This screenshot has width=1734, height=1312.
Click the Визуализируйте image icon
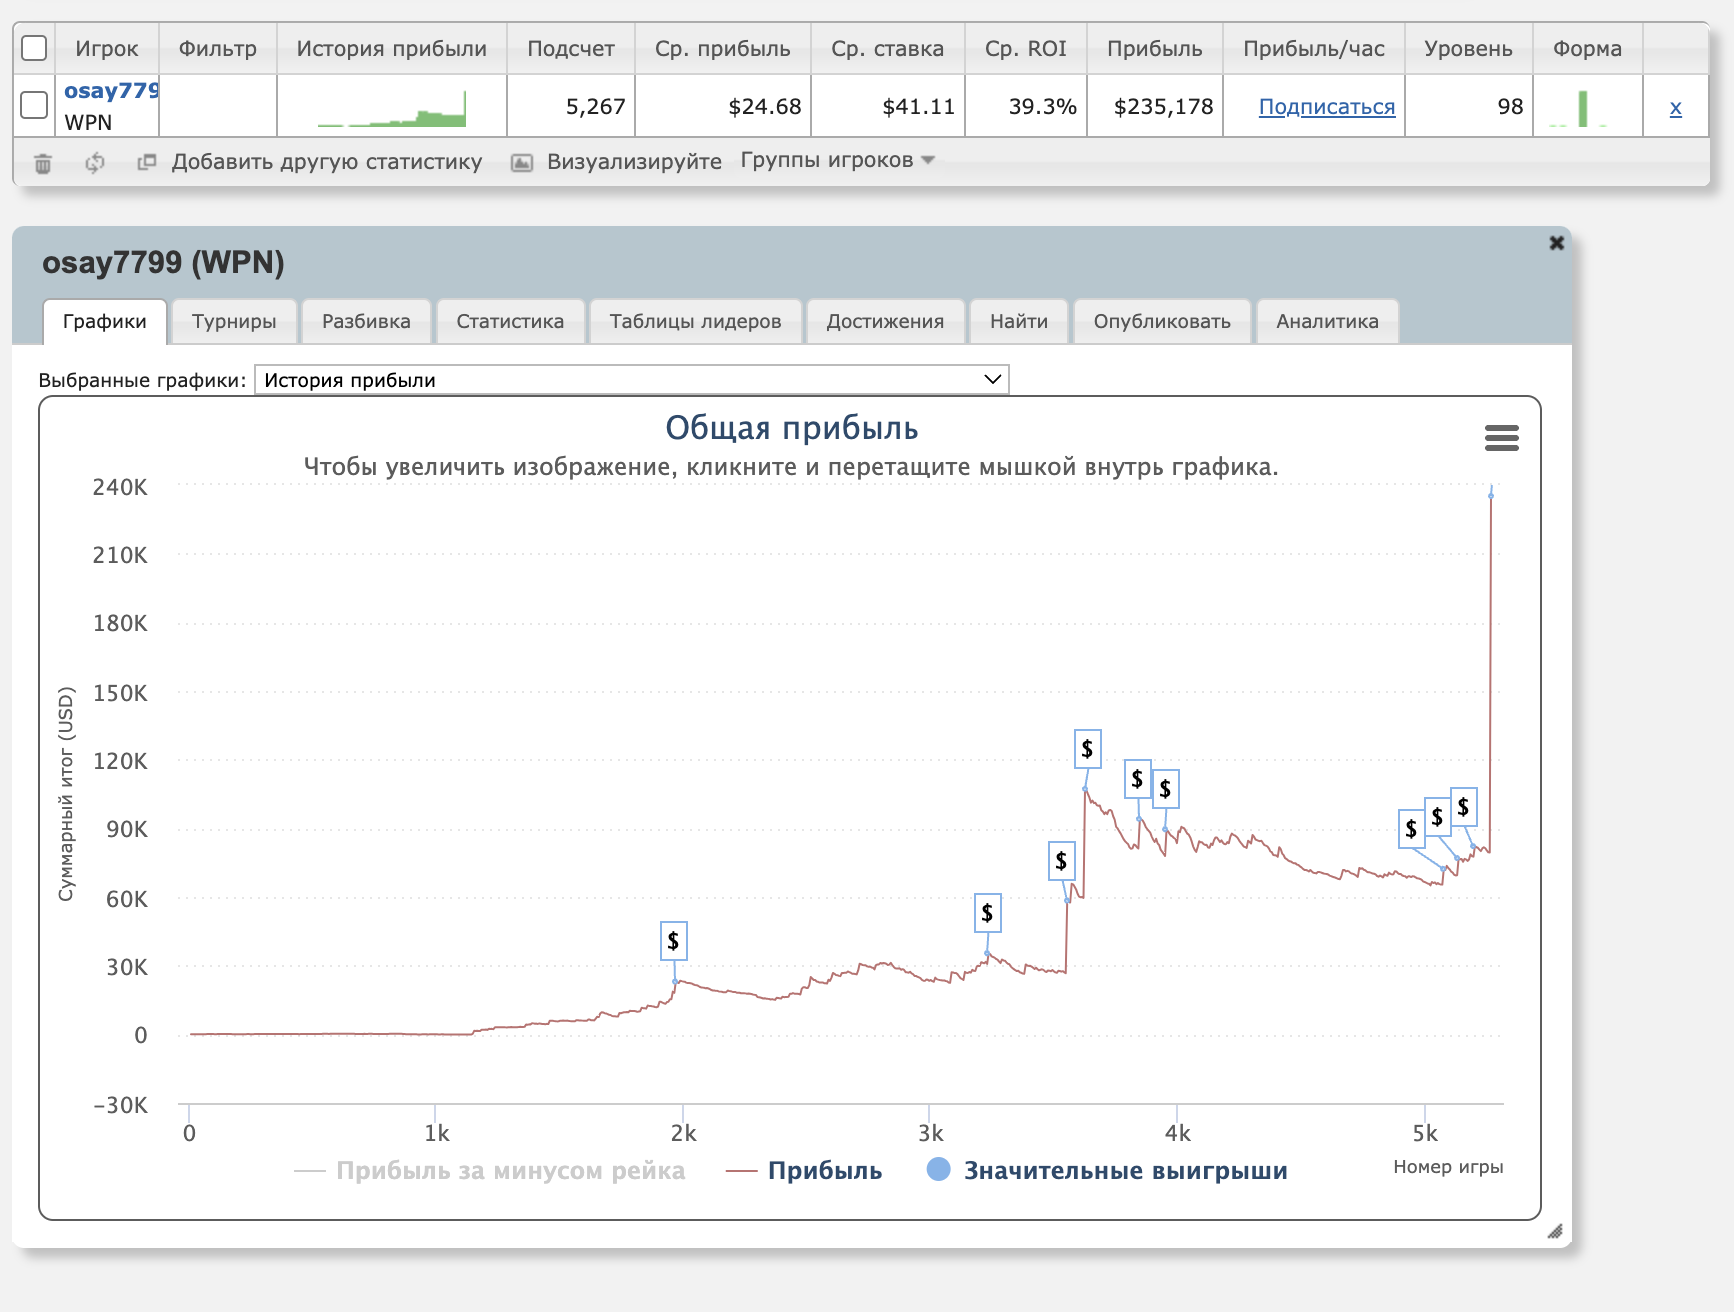point(522,163)
